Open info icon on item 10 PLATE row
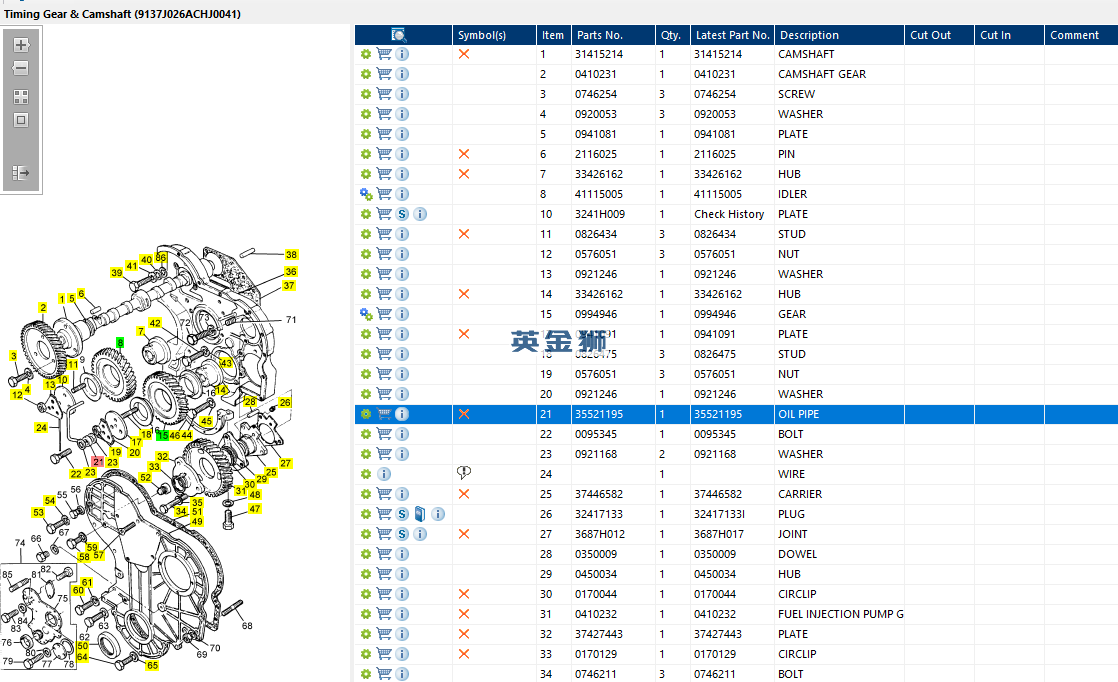1118x682 pixels. [x=420, y=214]
